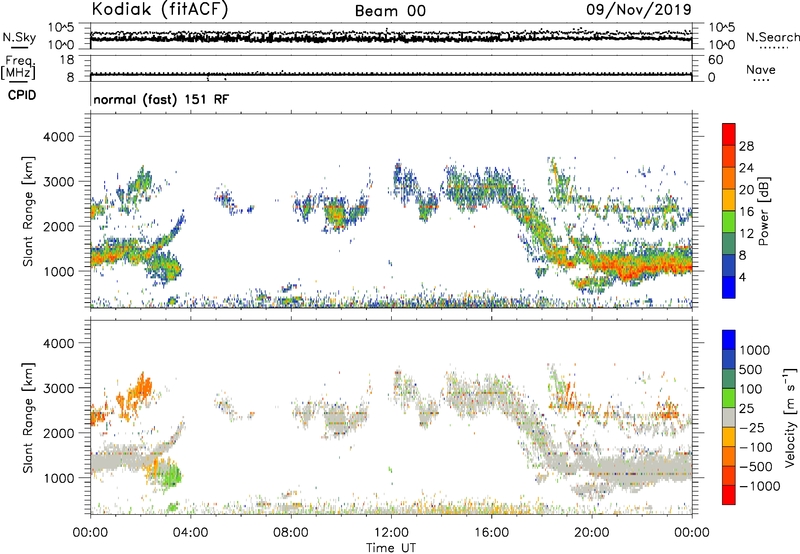Click the "CPID" row label
This screenshot has width=800, height=554.
pos(22,95)
